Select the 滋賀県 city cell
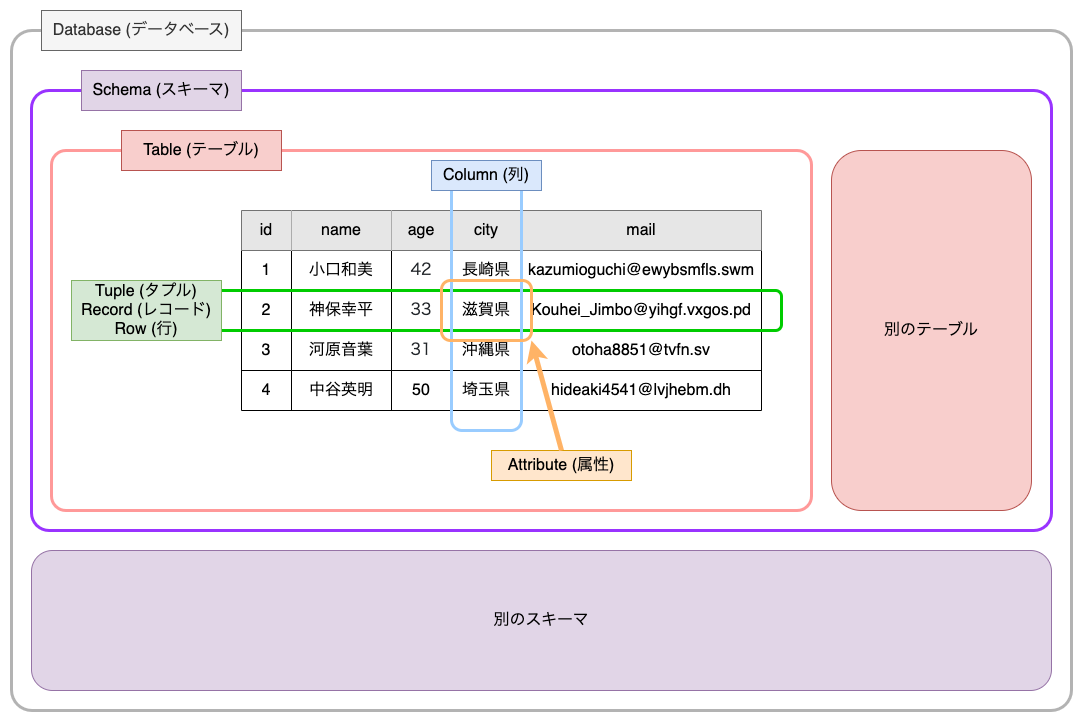The width and height of the screenshot is (1083, 722). (486, 310)
